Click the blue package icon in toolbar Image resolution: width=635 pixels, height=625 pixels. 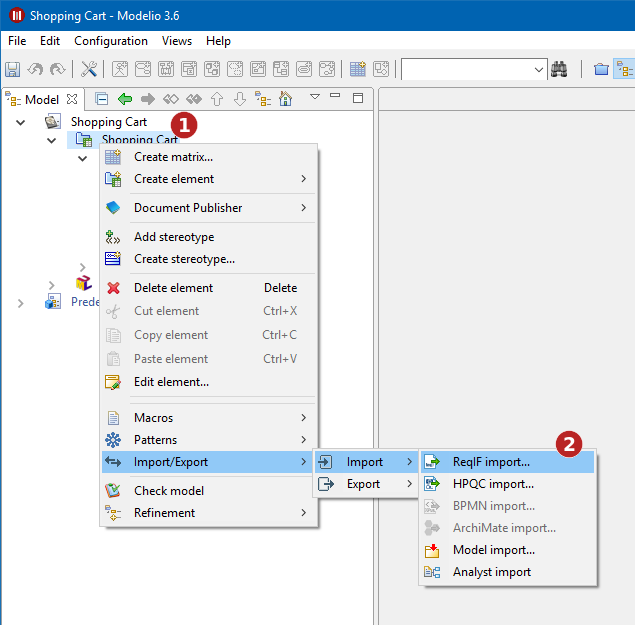pos(601,69)
